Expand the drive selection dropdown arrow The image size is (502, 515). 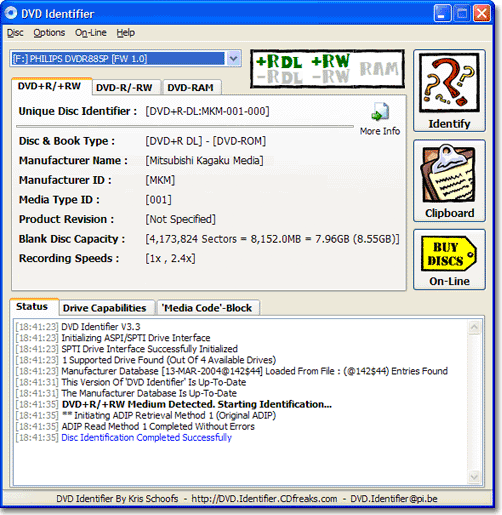[234, 59]
